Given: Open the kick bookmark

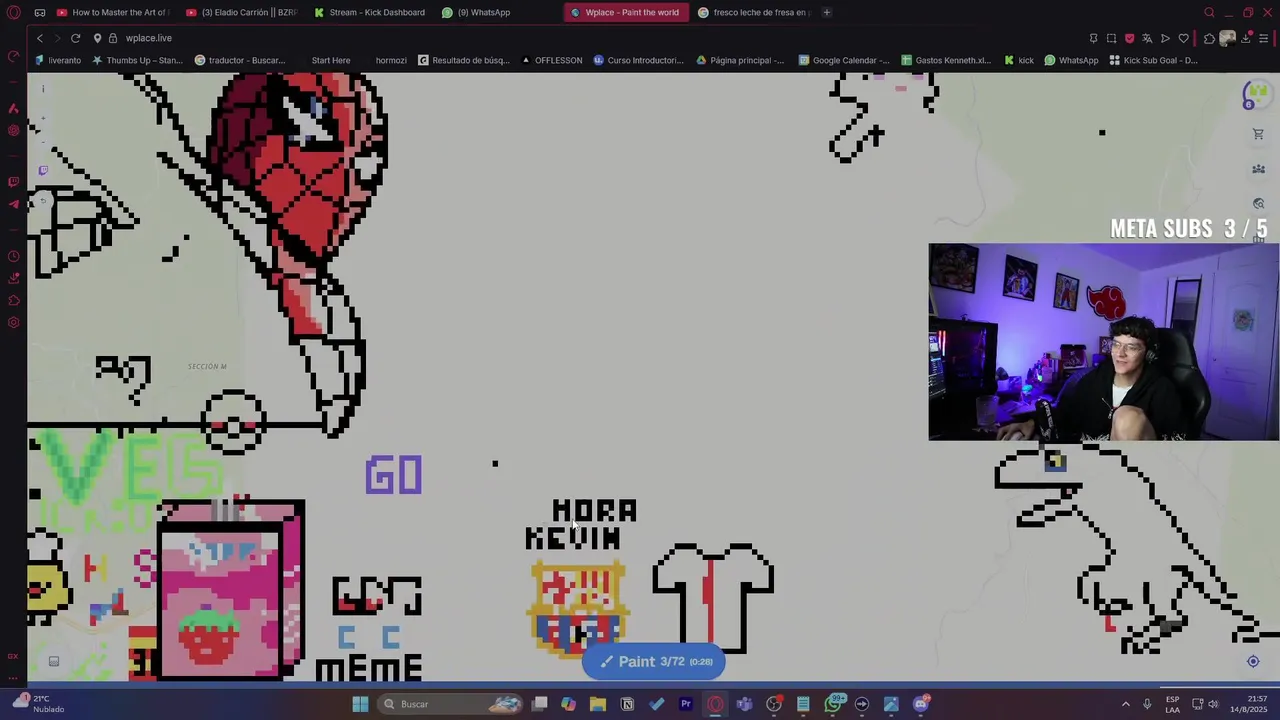Looking at the screenshot, I should click(1019, 60).
